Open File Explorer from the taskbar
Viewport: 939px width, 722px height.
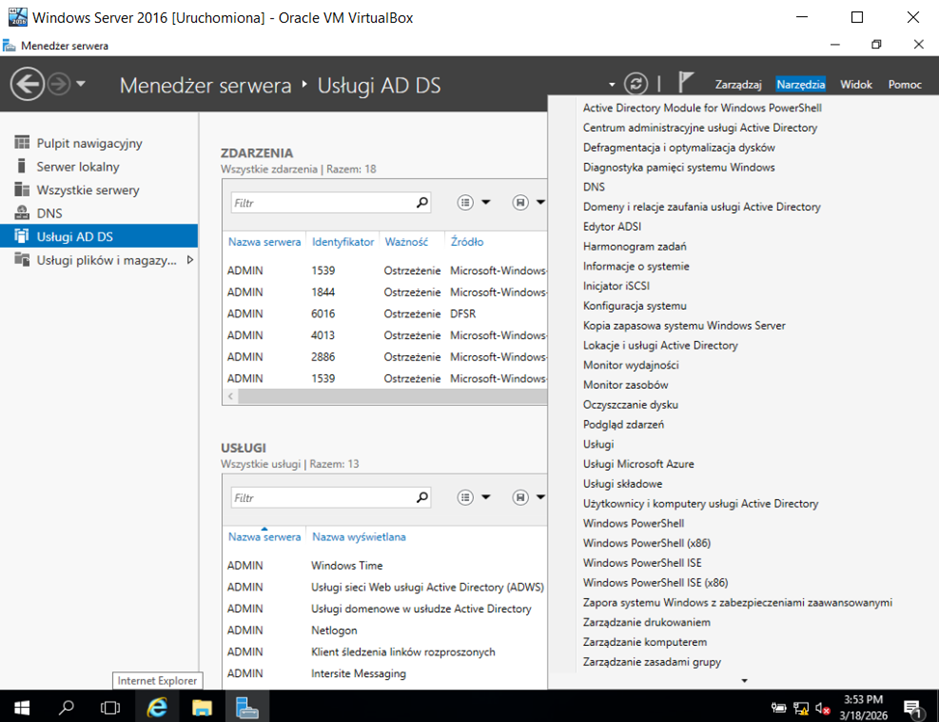202,707
